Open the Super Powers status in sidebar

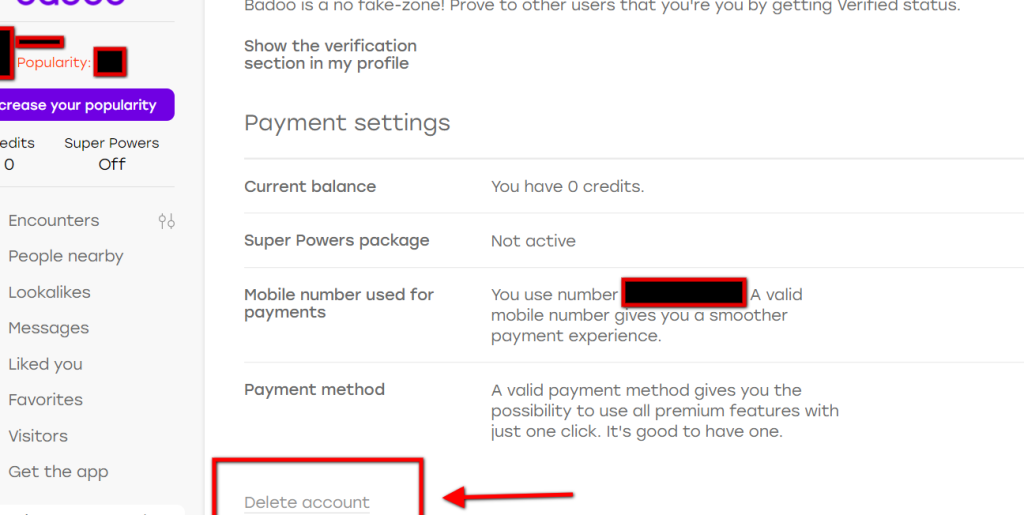[112, 154]
